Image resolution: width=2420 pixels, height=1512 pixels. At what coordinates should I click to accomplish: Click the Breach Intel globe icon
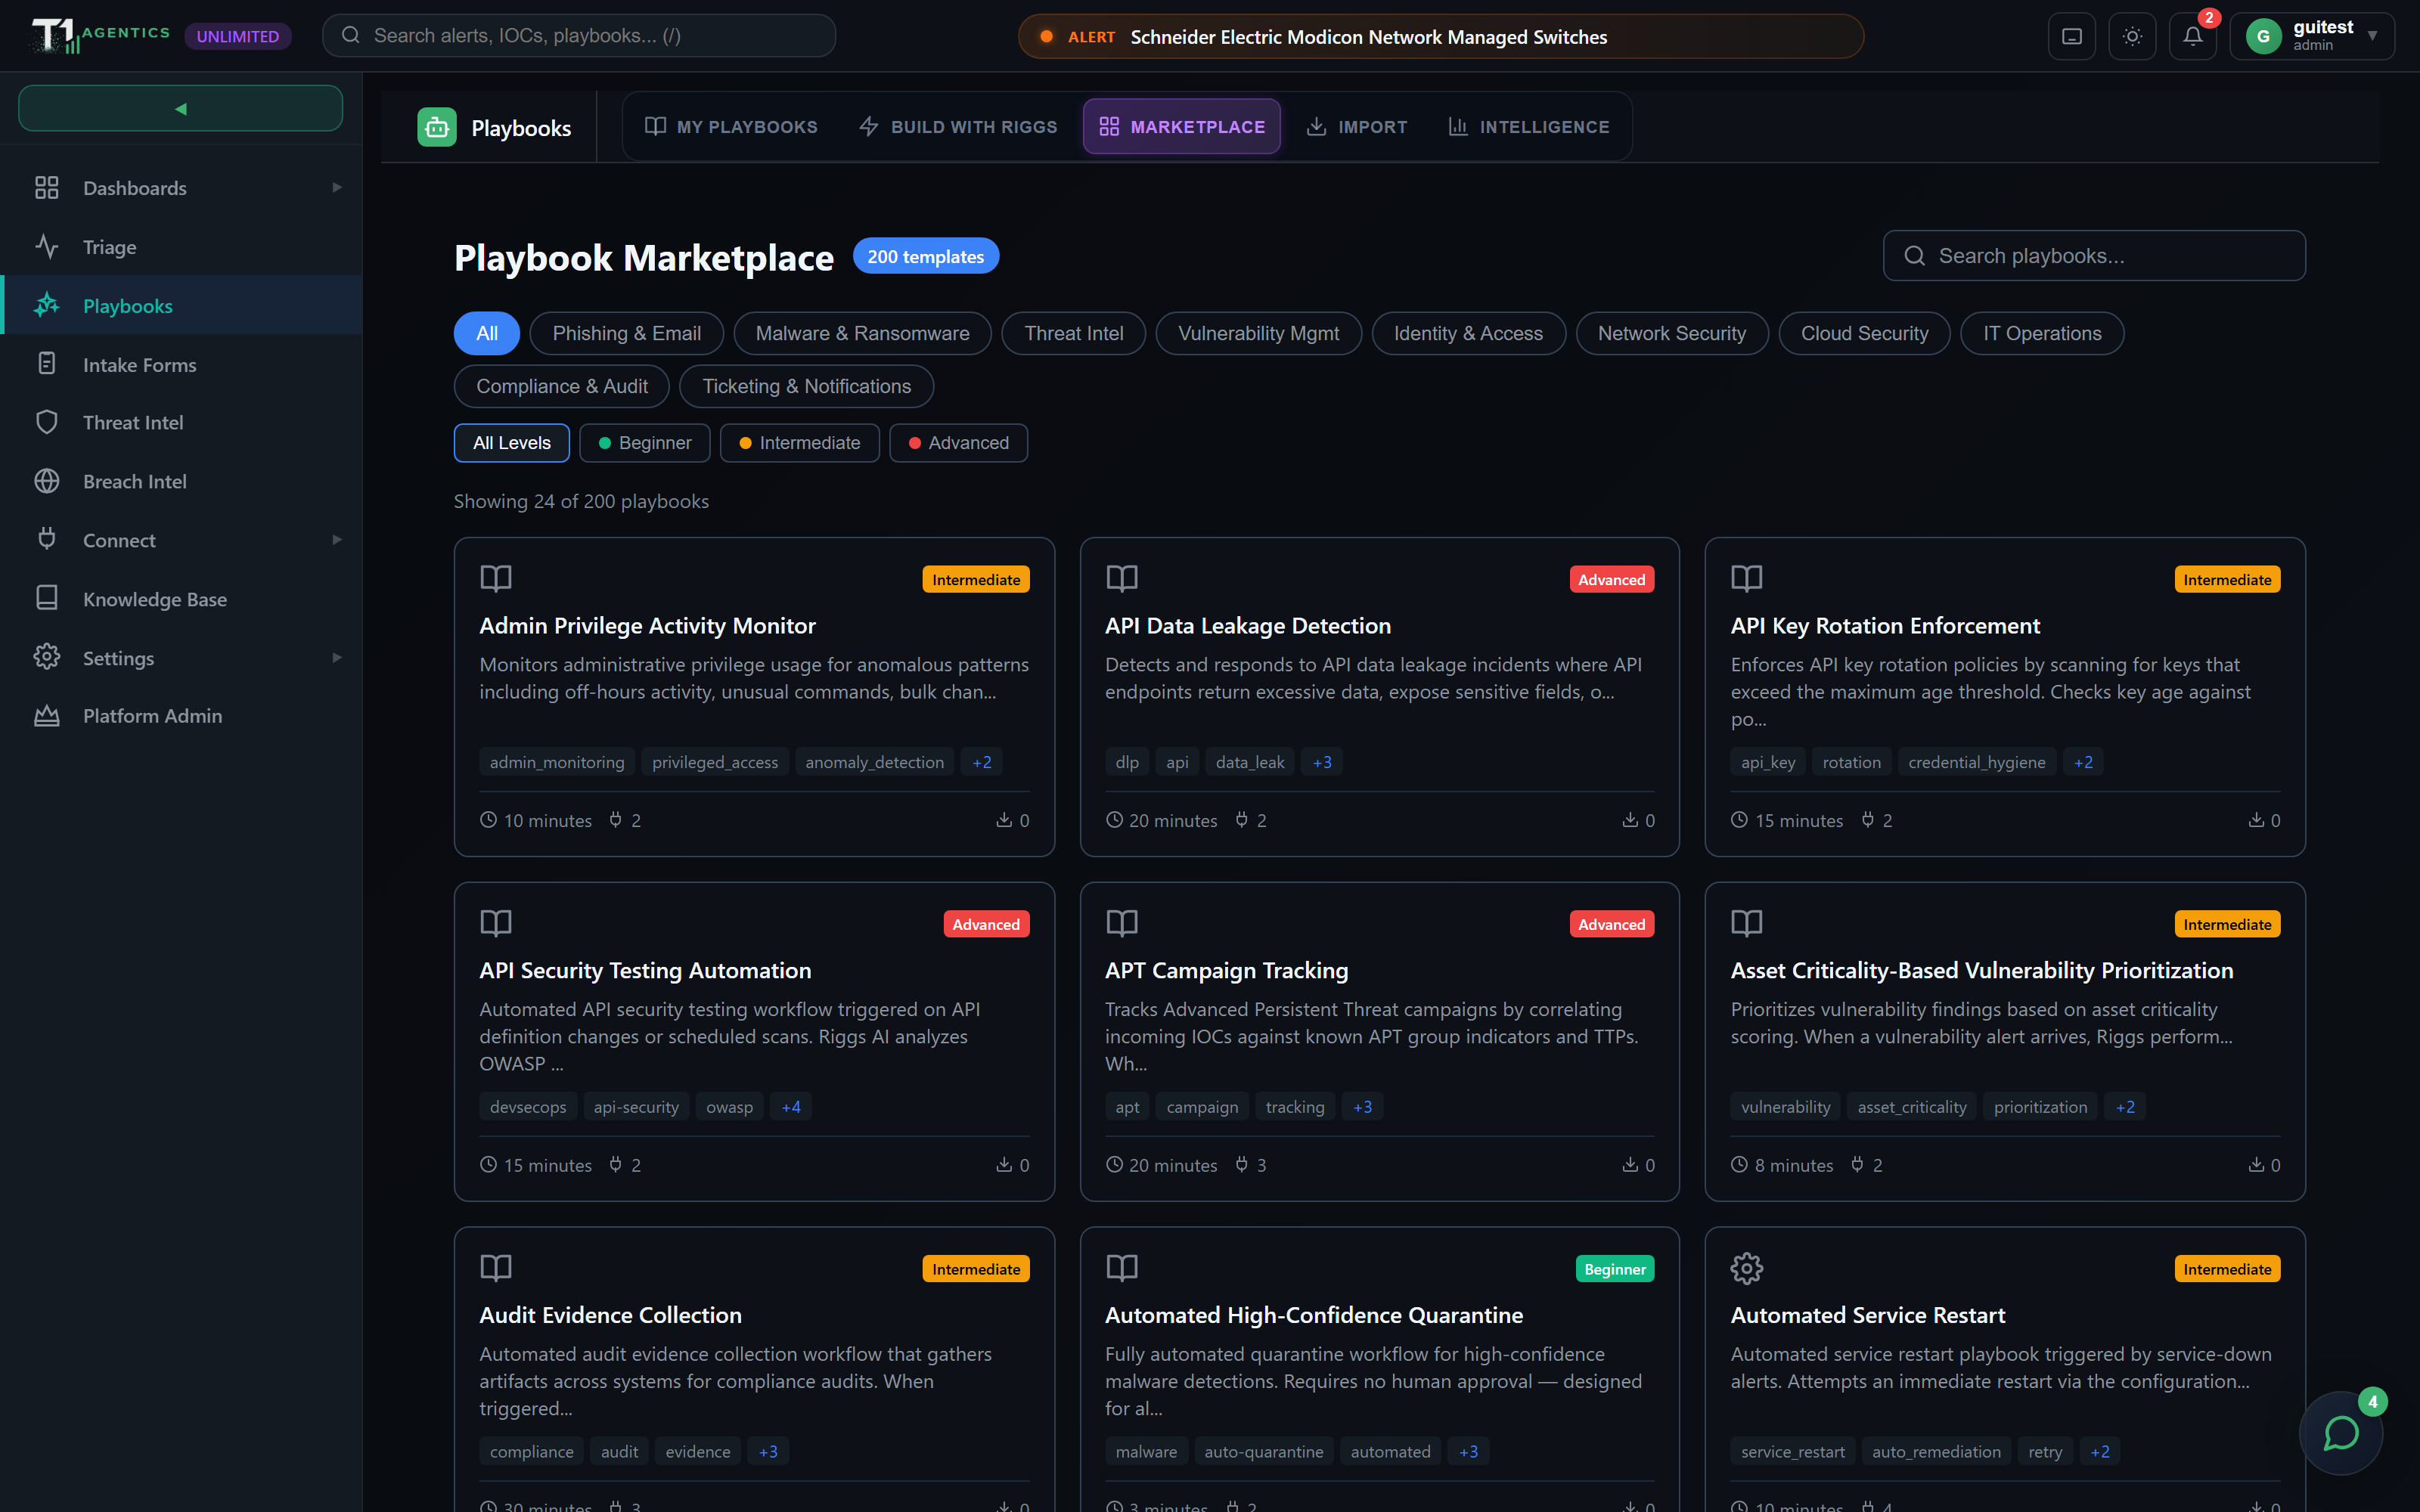tap(47, 481)
